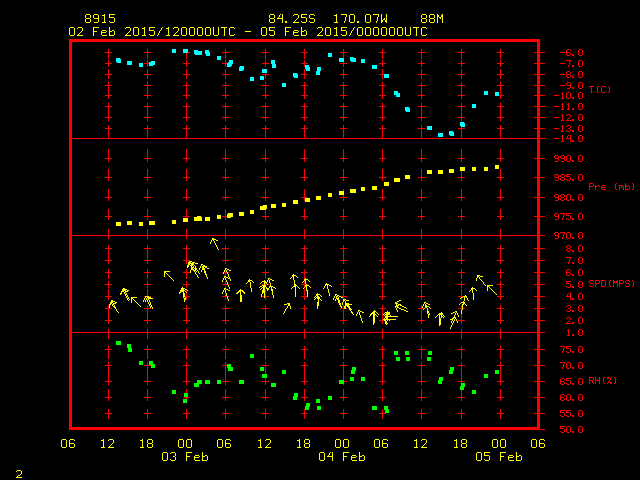Click the 970.0 pressure axis value
The width and height of the screenshot is (640, 480).
click(x=569, y=236)
